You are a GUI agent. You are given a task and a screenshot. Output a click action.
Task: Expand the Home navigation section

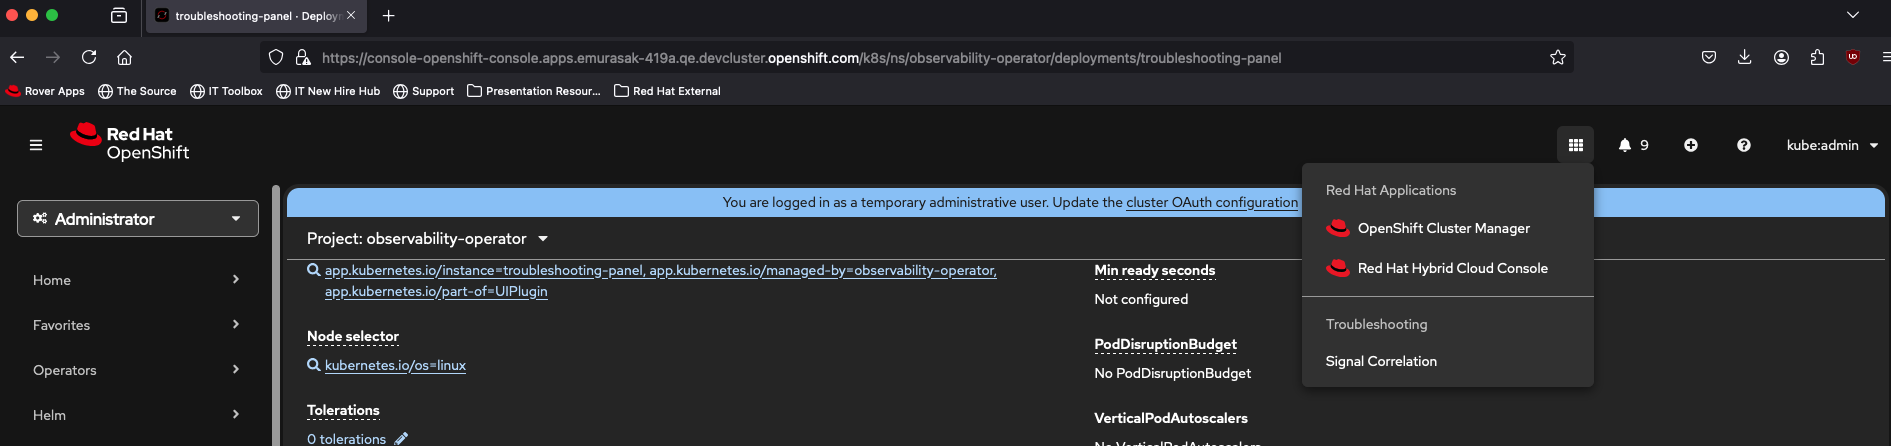point(137,280)
